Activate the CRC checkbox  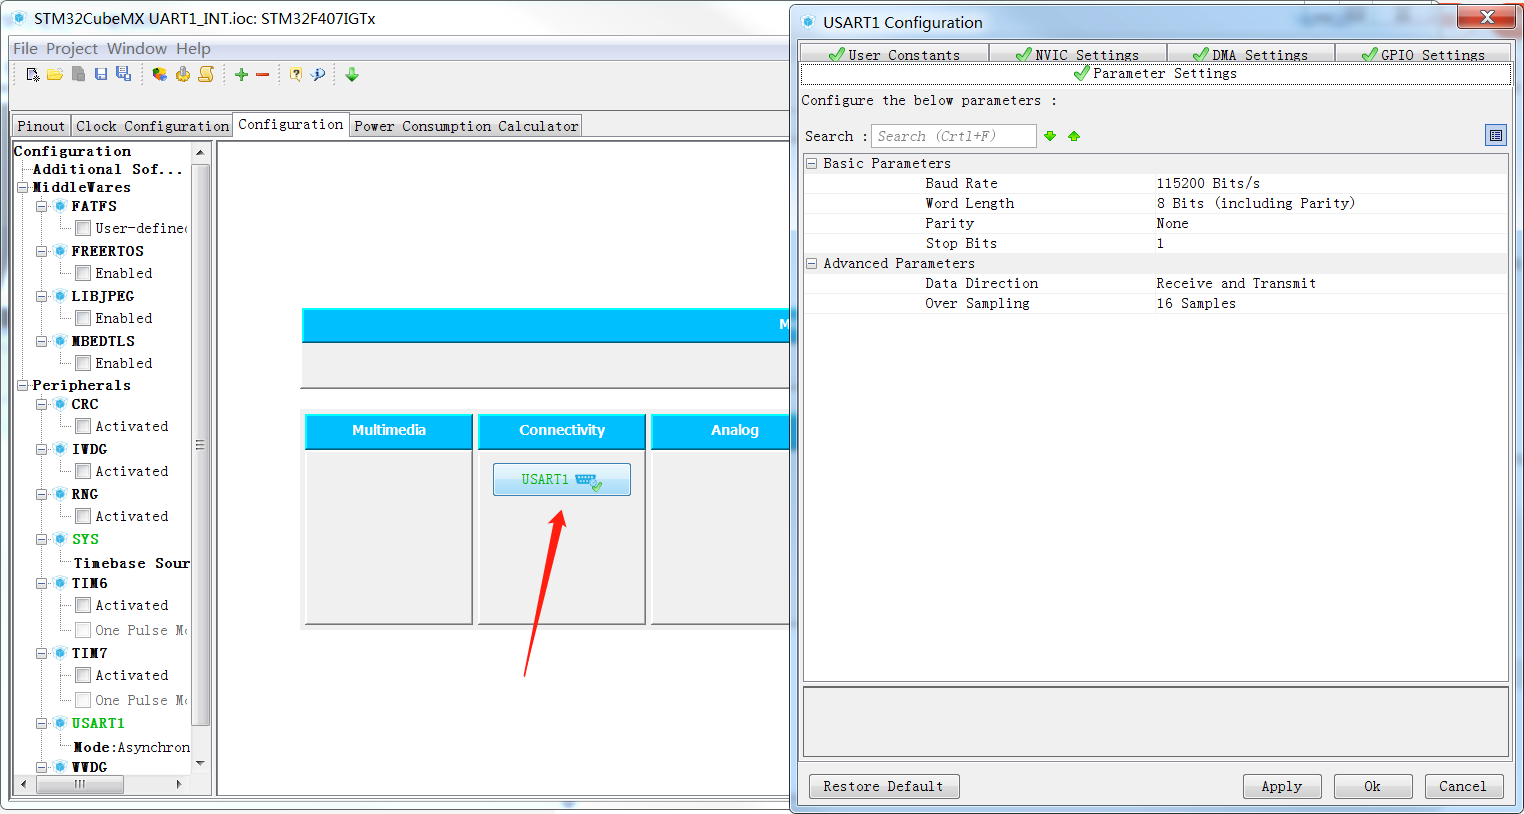click(83, 426)
